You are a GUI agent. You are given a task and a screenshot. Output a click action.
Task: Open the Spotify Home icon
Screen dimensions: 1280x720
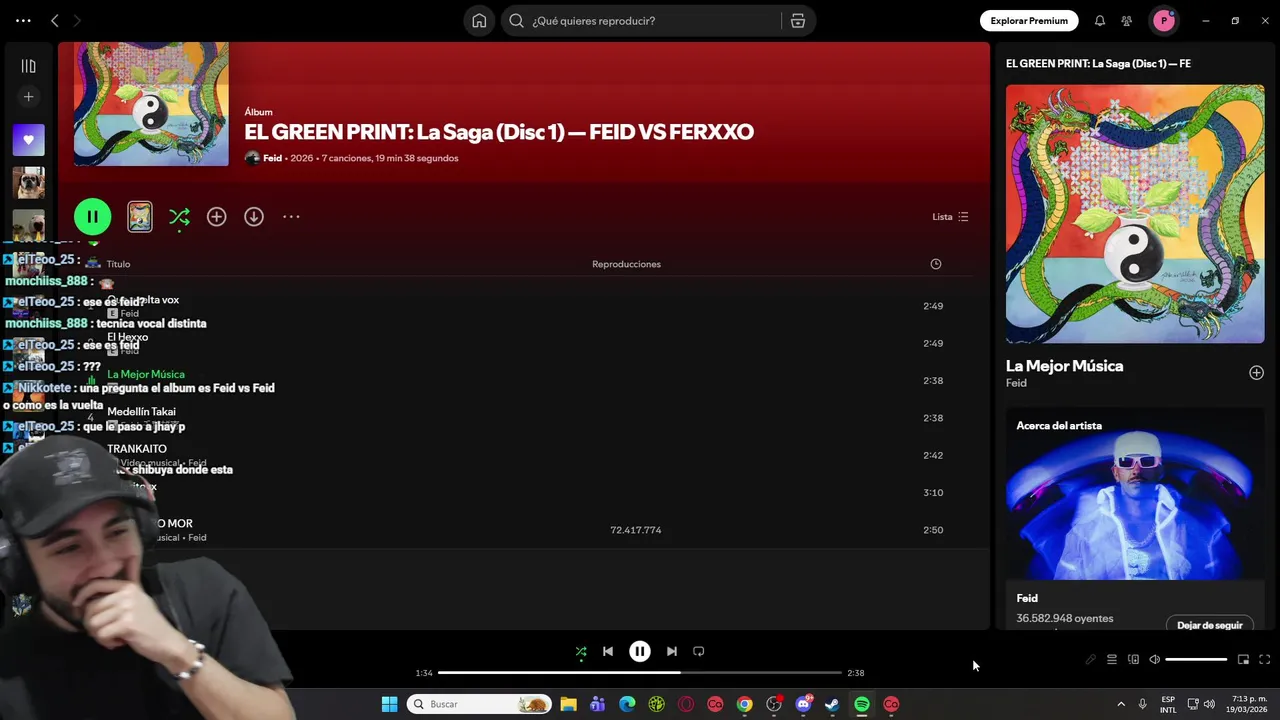[479, 21]
